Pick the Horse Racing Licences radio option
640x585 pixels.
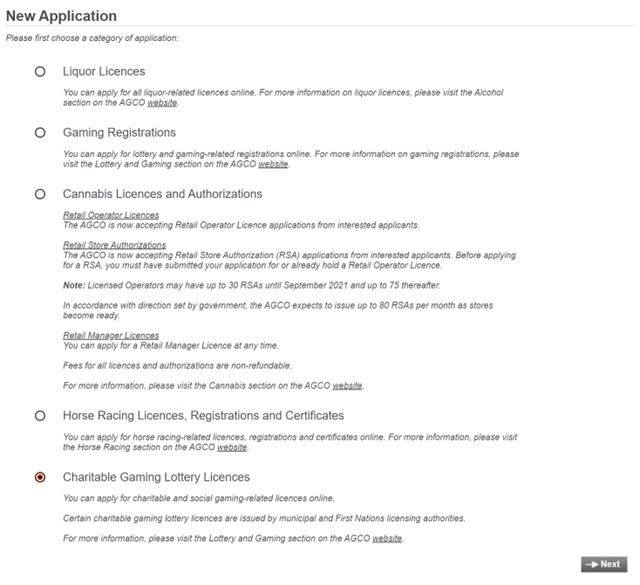point(40,415)
